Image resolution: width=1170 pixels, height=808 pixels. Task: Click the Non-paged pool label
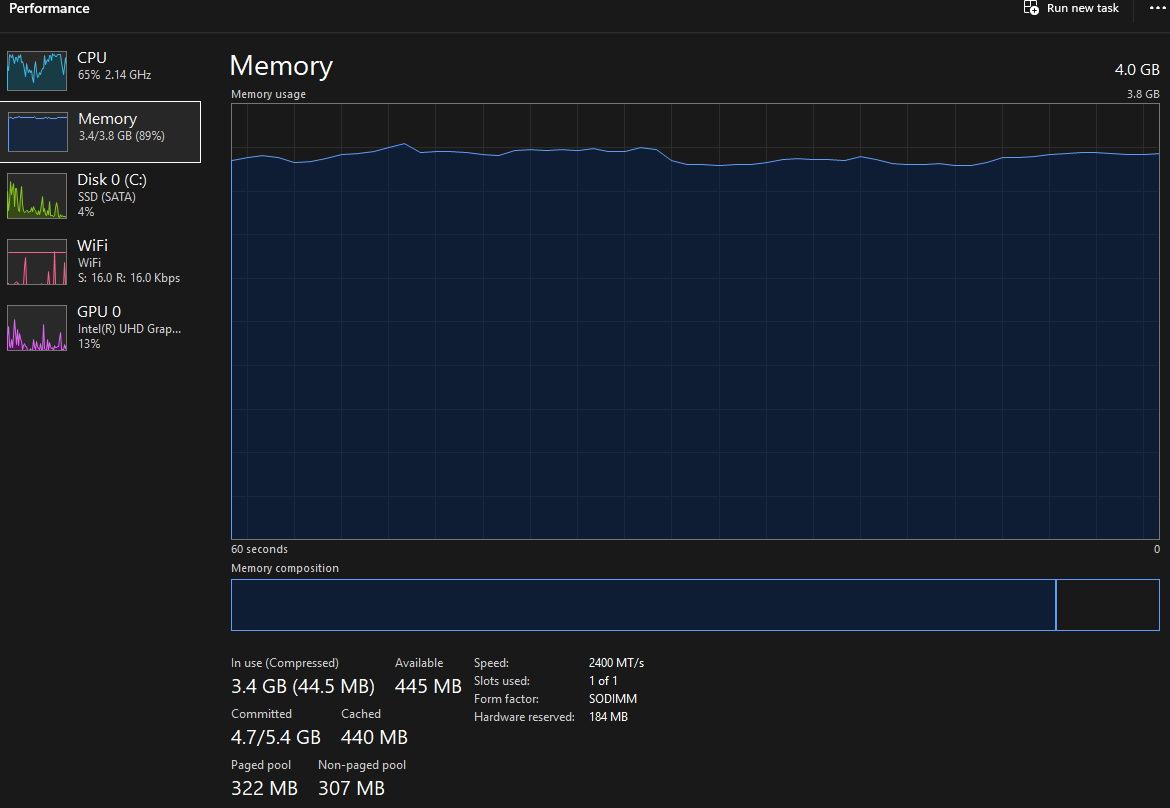[362, 765]
